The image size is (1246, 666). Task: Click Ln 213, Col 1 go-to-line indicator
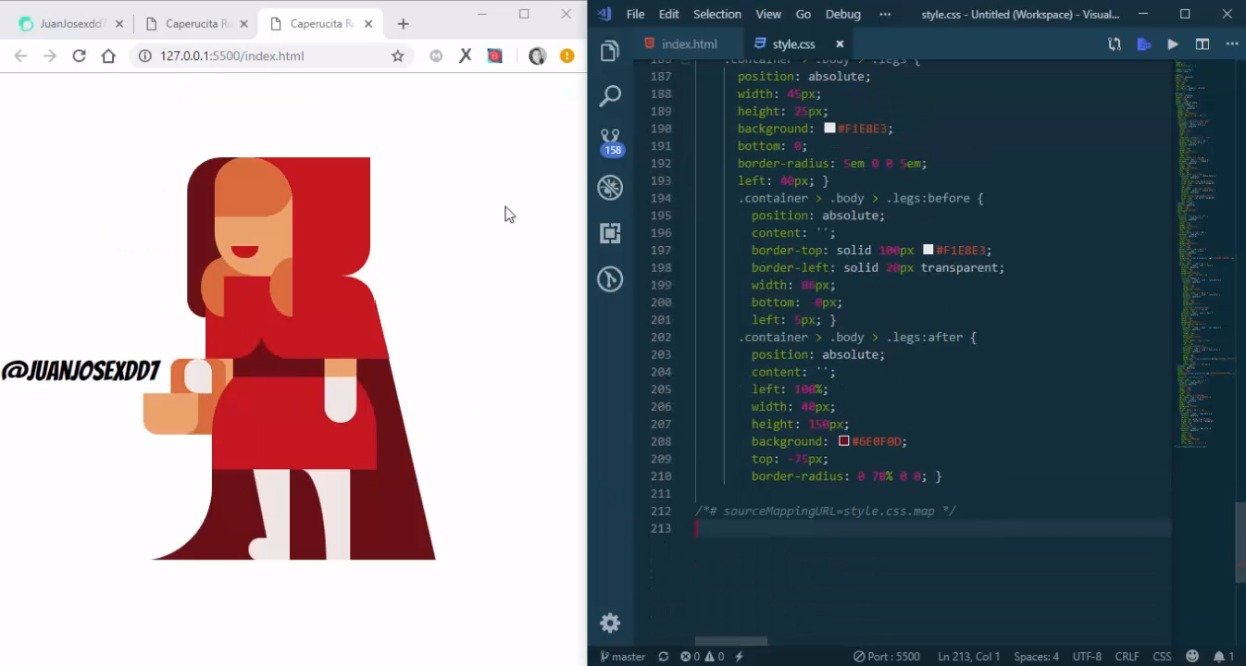click(x=969, y=657)
